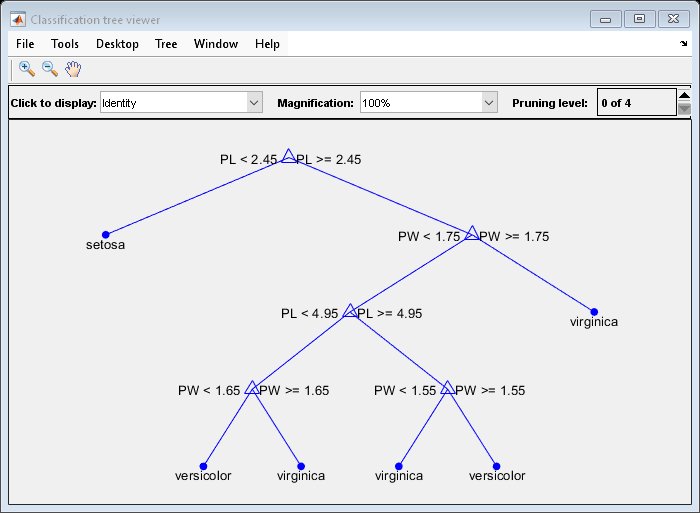Select the leftmost versicolor leaf node
The image size is (700, 513).
coord(203,466)
